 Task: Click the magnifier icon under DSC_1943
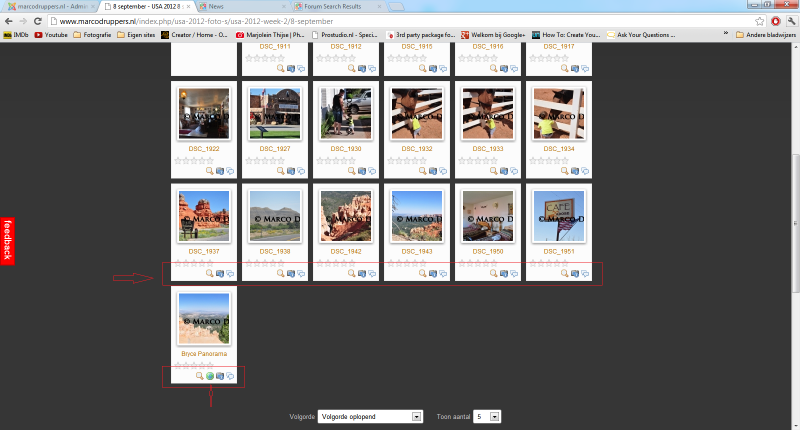point(422,273)
